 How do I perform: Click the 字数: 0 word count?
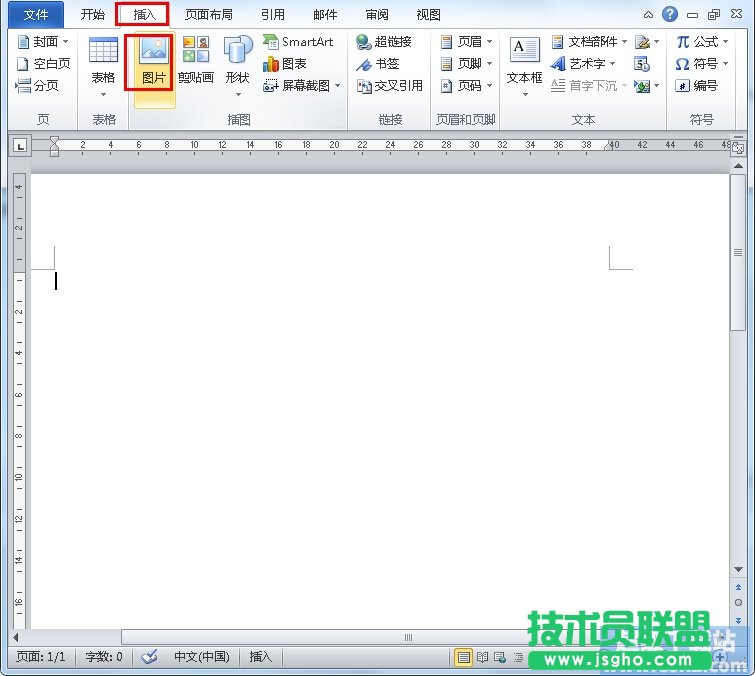point(104,657)
